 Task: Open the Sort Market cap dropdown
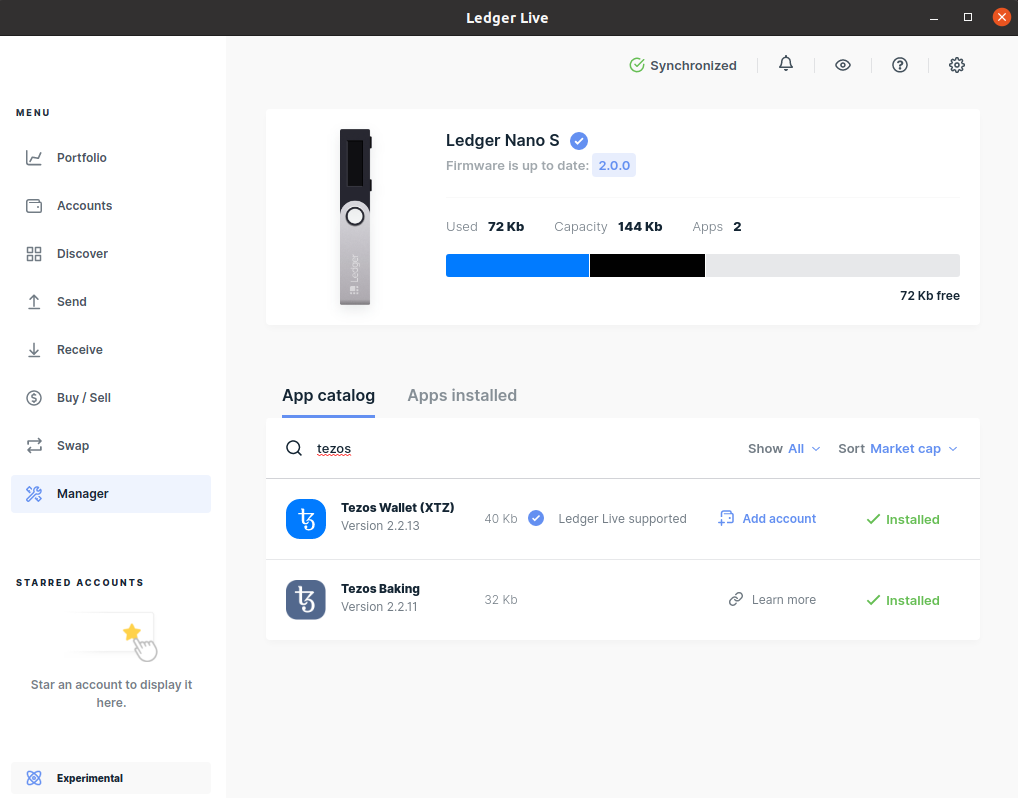click(898, 449)
